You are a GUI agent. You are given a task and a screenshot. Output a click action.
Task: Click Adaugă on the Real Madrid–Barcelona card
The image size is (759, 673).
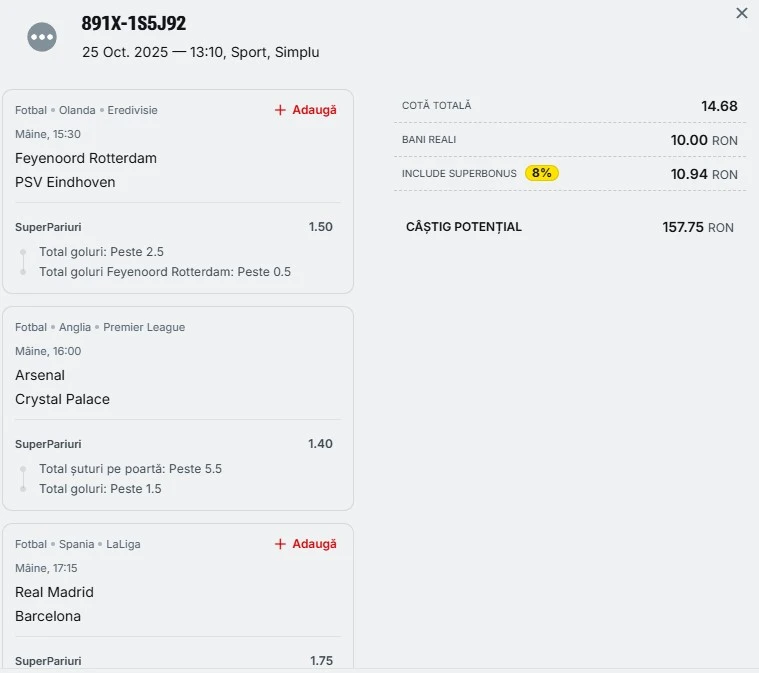pos(306,544)
